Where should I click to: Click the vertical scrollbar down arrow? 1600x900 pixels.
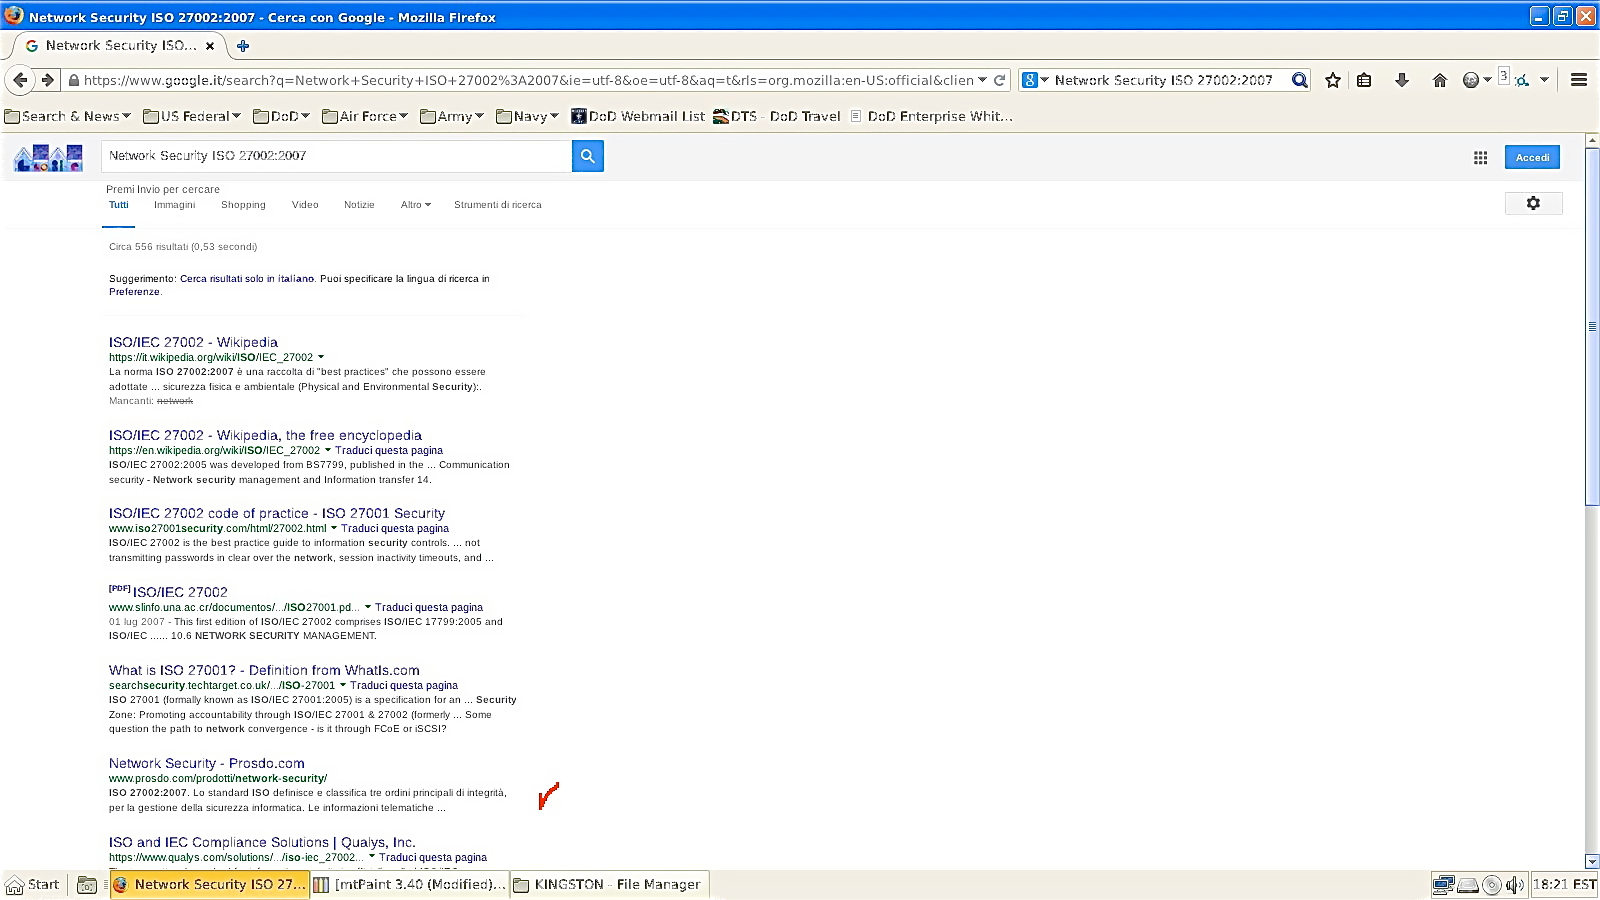(1592, 861)
